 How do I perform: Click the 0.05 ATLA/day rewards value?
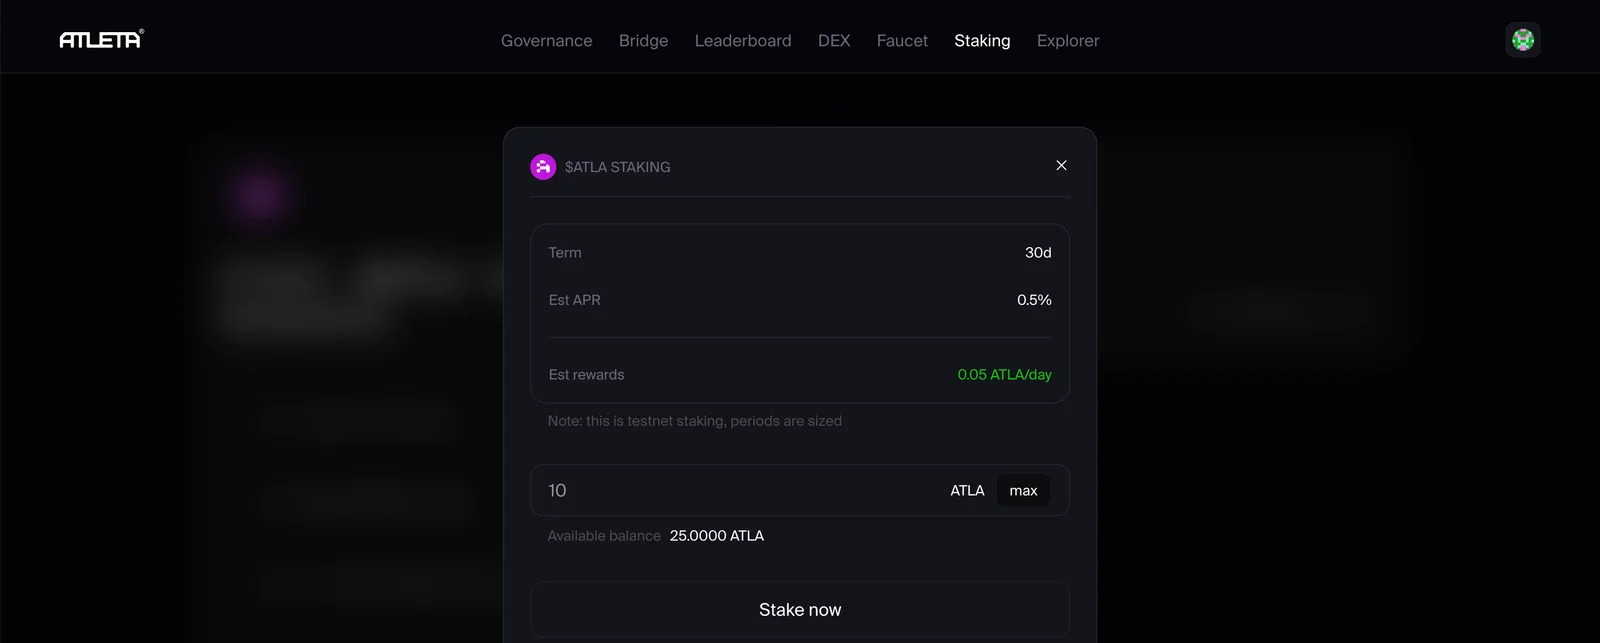pos(1004,375)
